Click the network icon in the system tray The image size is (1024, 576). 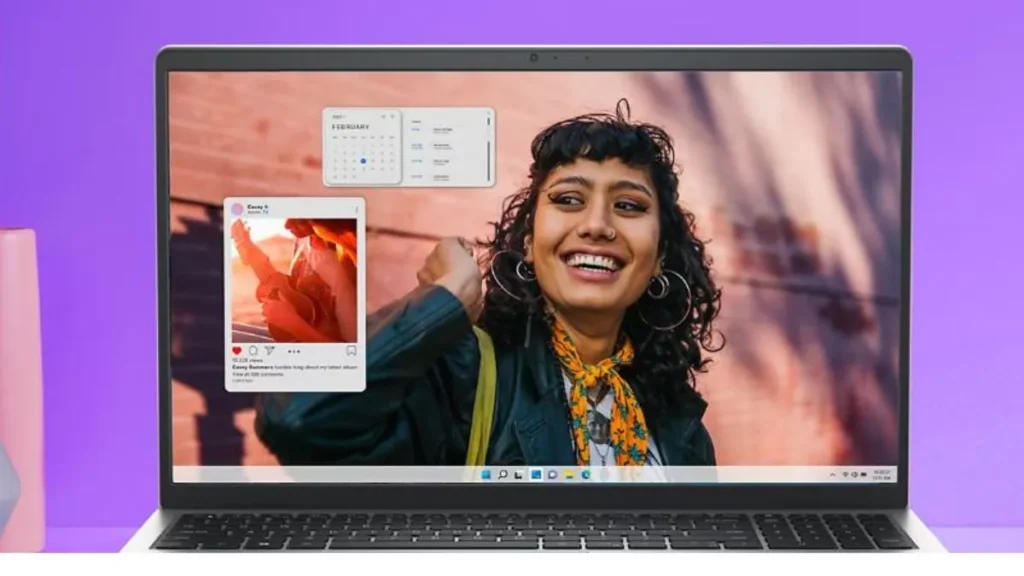(846, 474)
